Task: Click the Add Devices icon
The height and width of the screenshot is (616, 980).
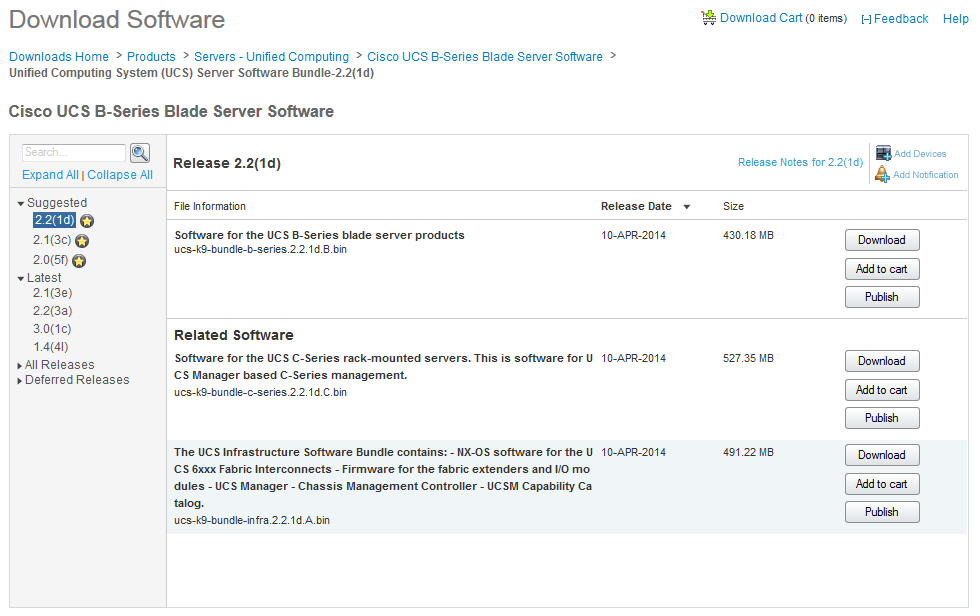Action: point(883,153)
